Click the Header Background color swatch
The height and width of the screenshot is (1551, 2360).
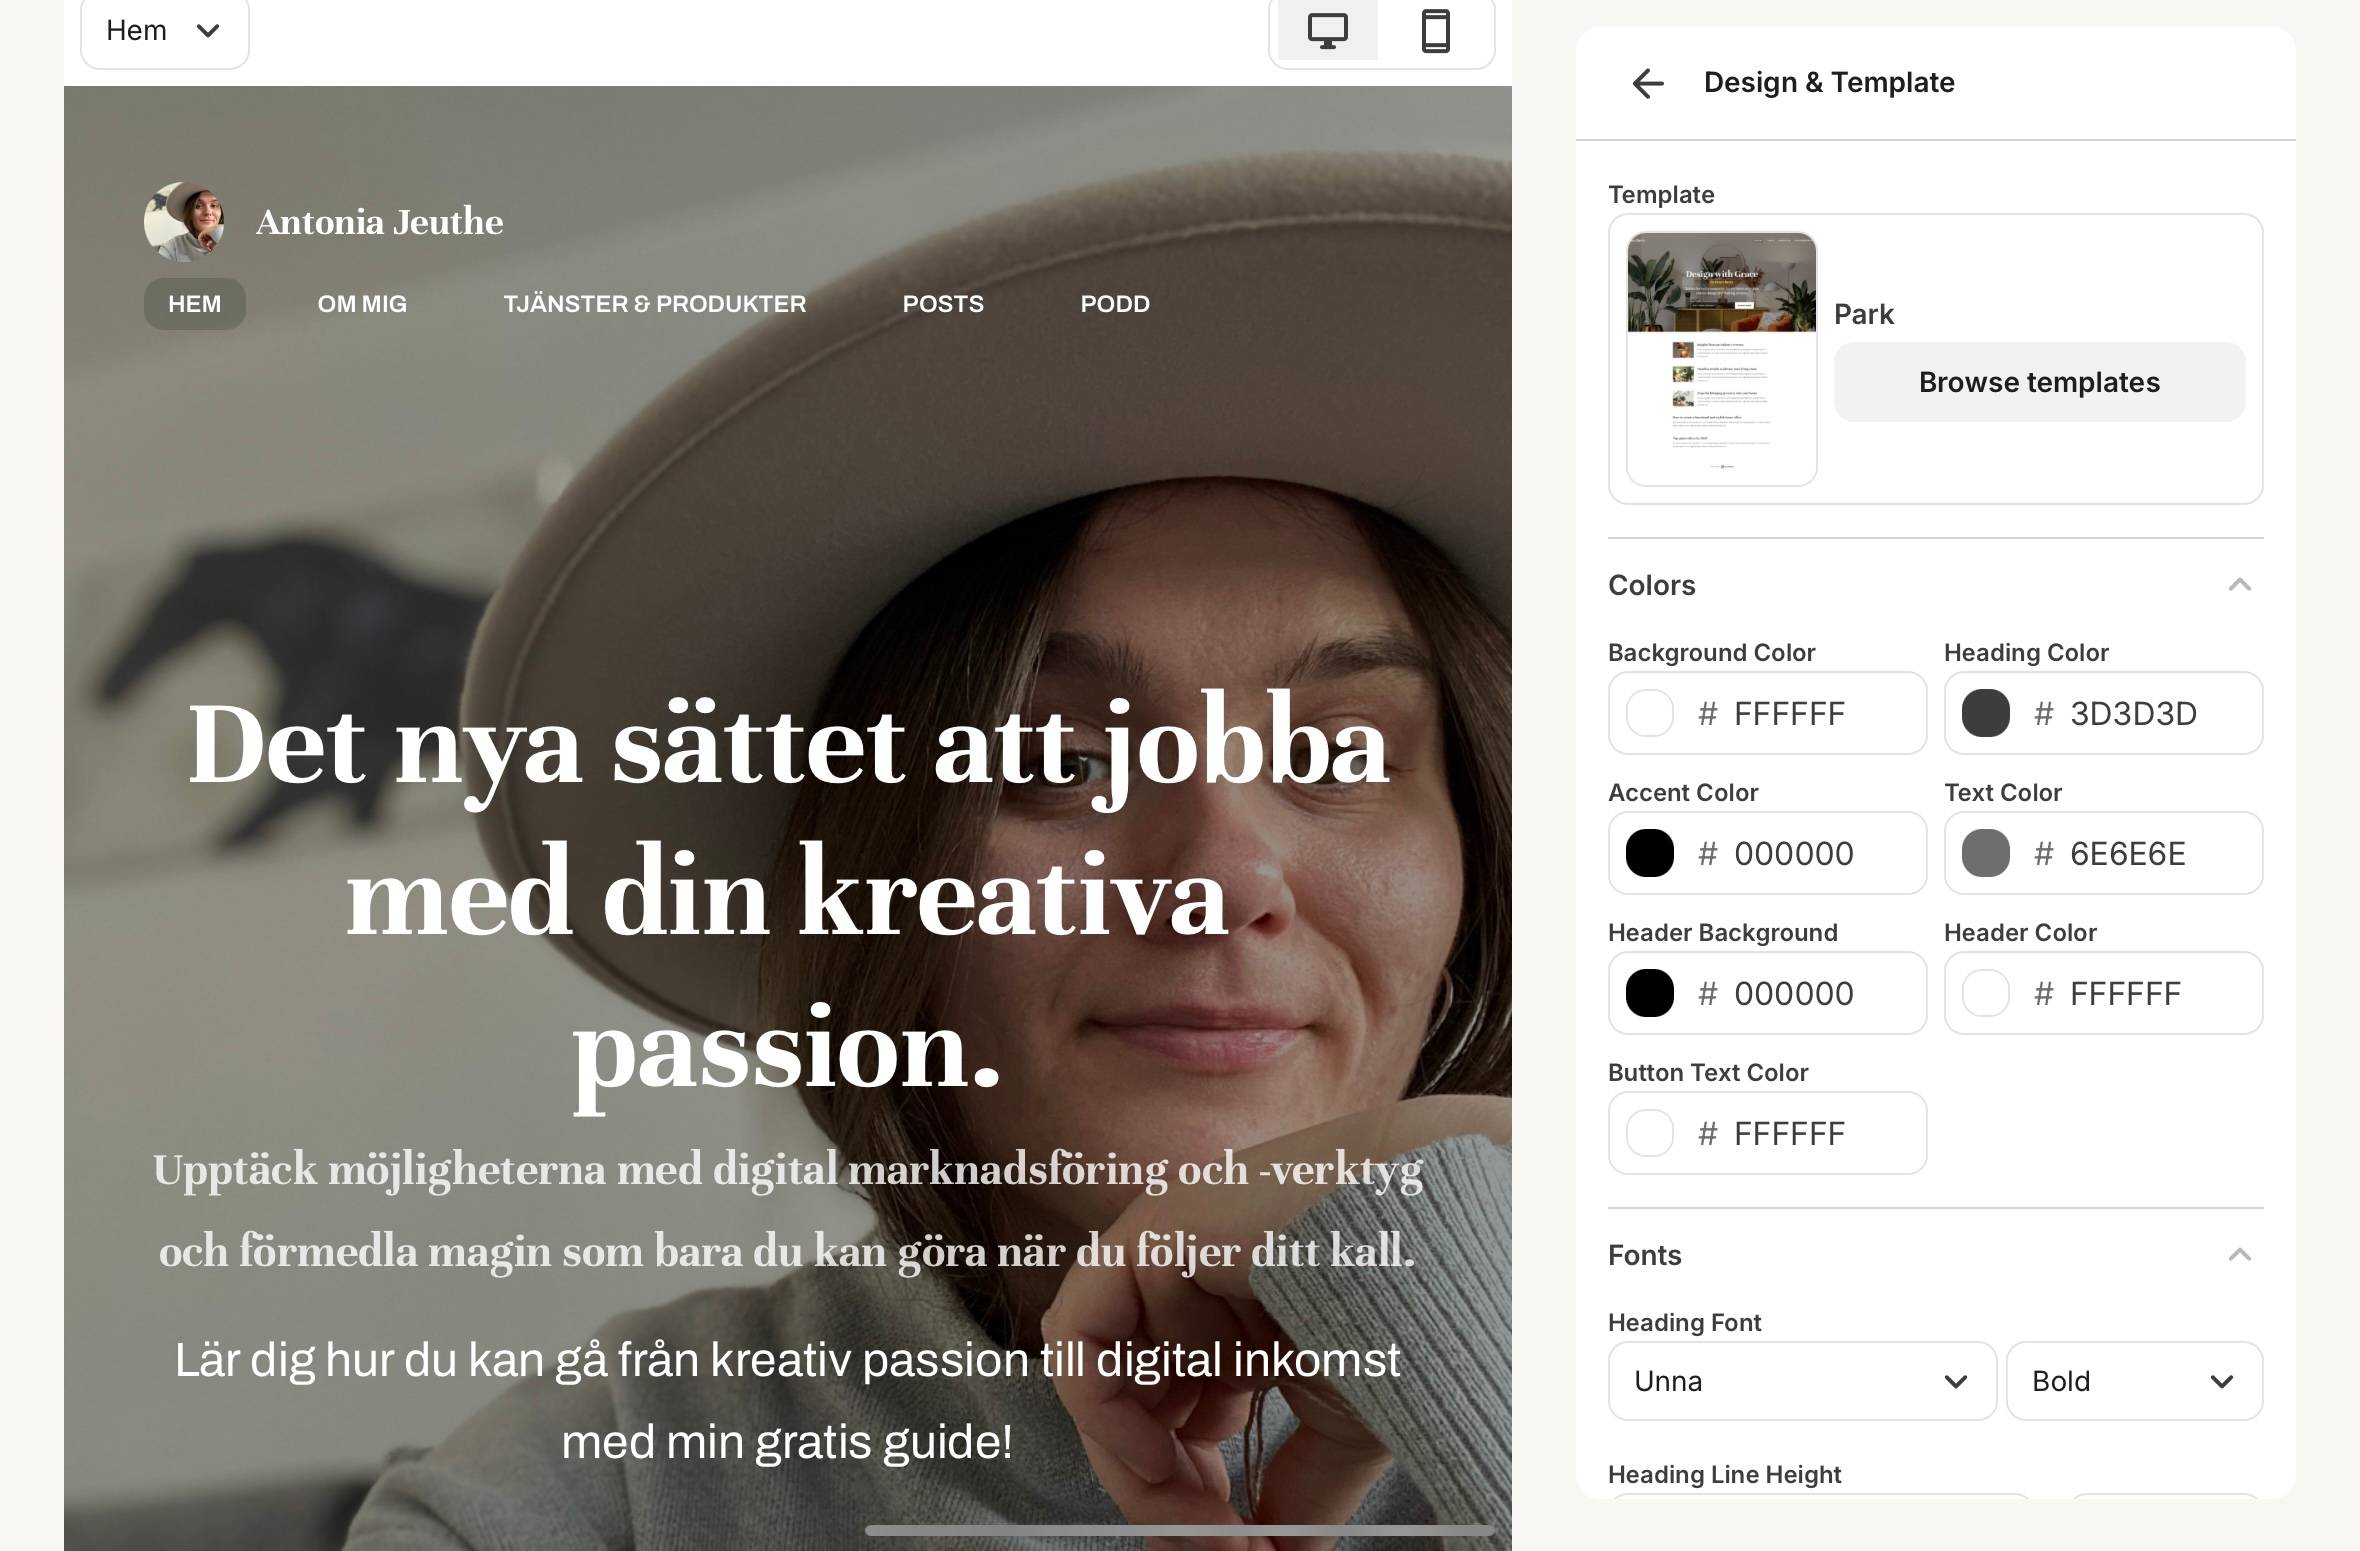point(1649,993)
